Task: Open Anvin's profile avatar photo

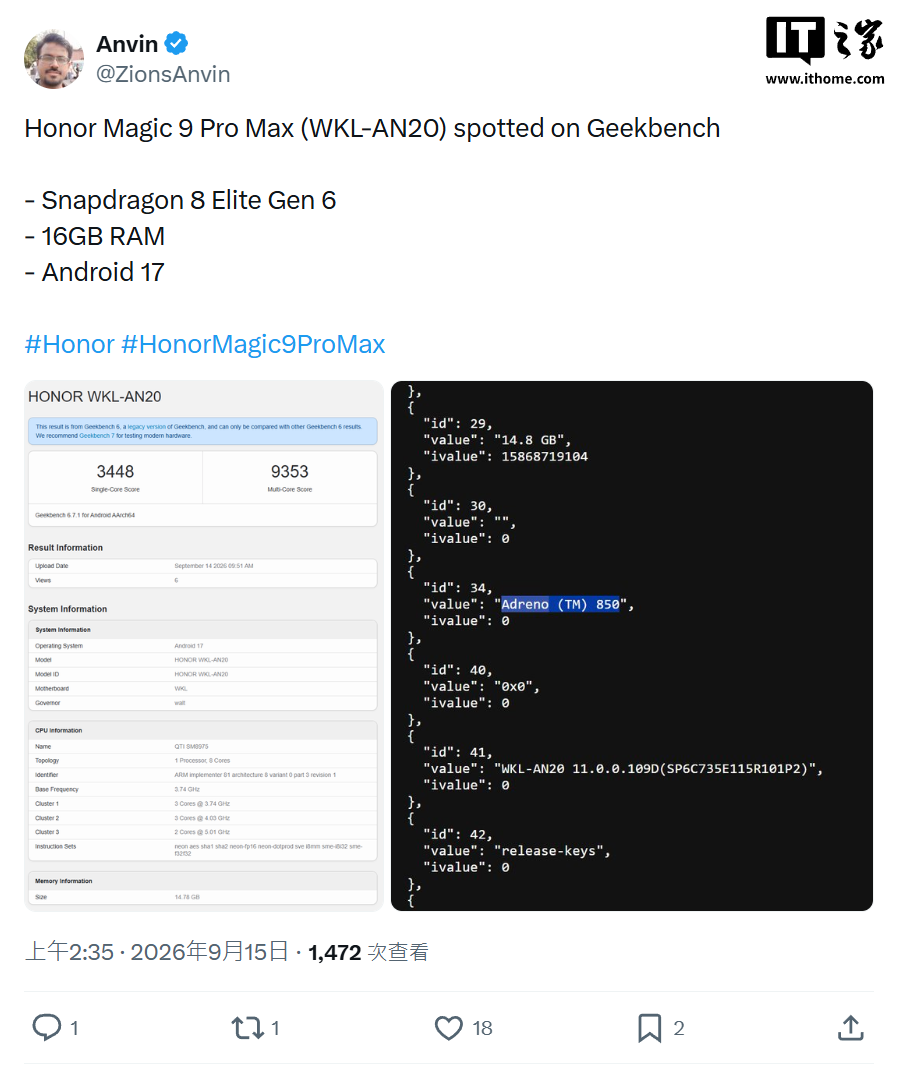Action: coord(54,59)
